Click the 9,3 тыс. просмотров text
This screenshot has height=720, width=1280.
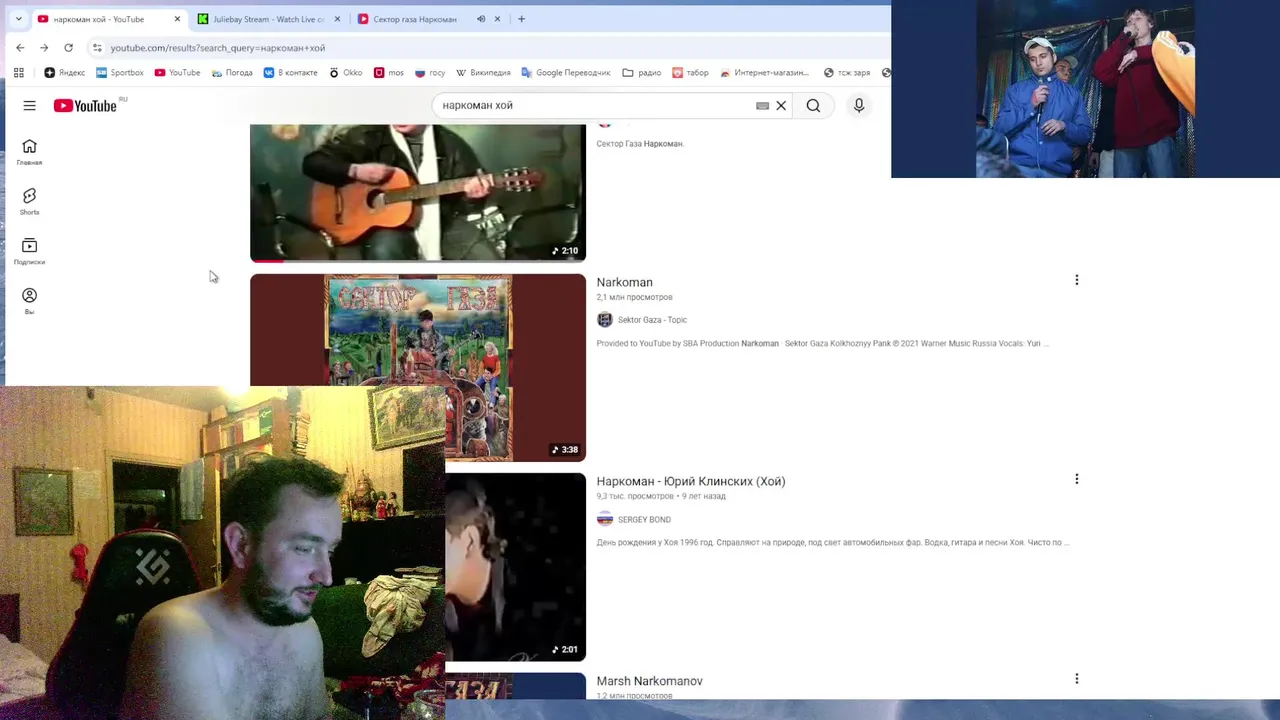635,496
